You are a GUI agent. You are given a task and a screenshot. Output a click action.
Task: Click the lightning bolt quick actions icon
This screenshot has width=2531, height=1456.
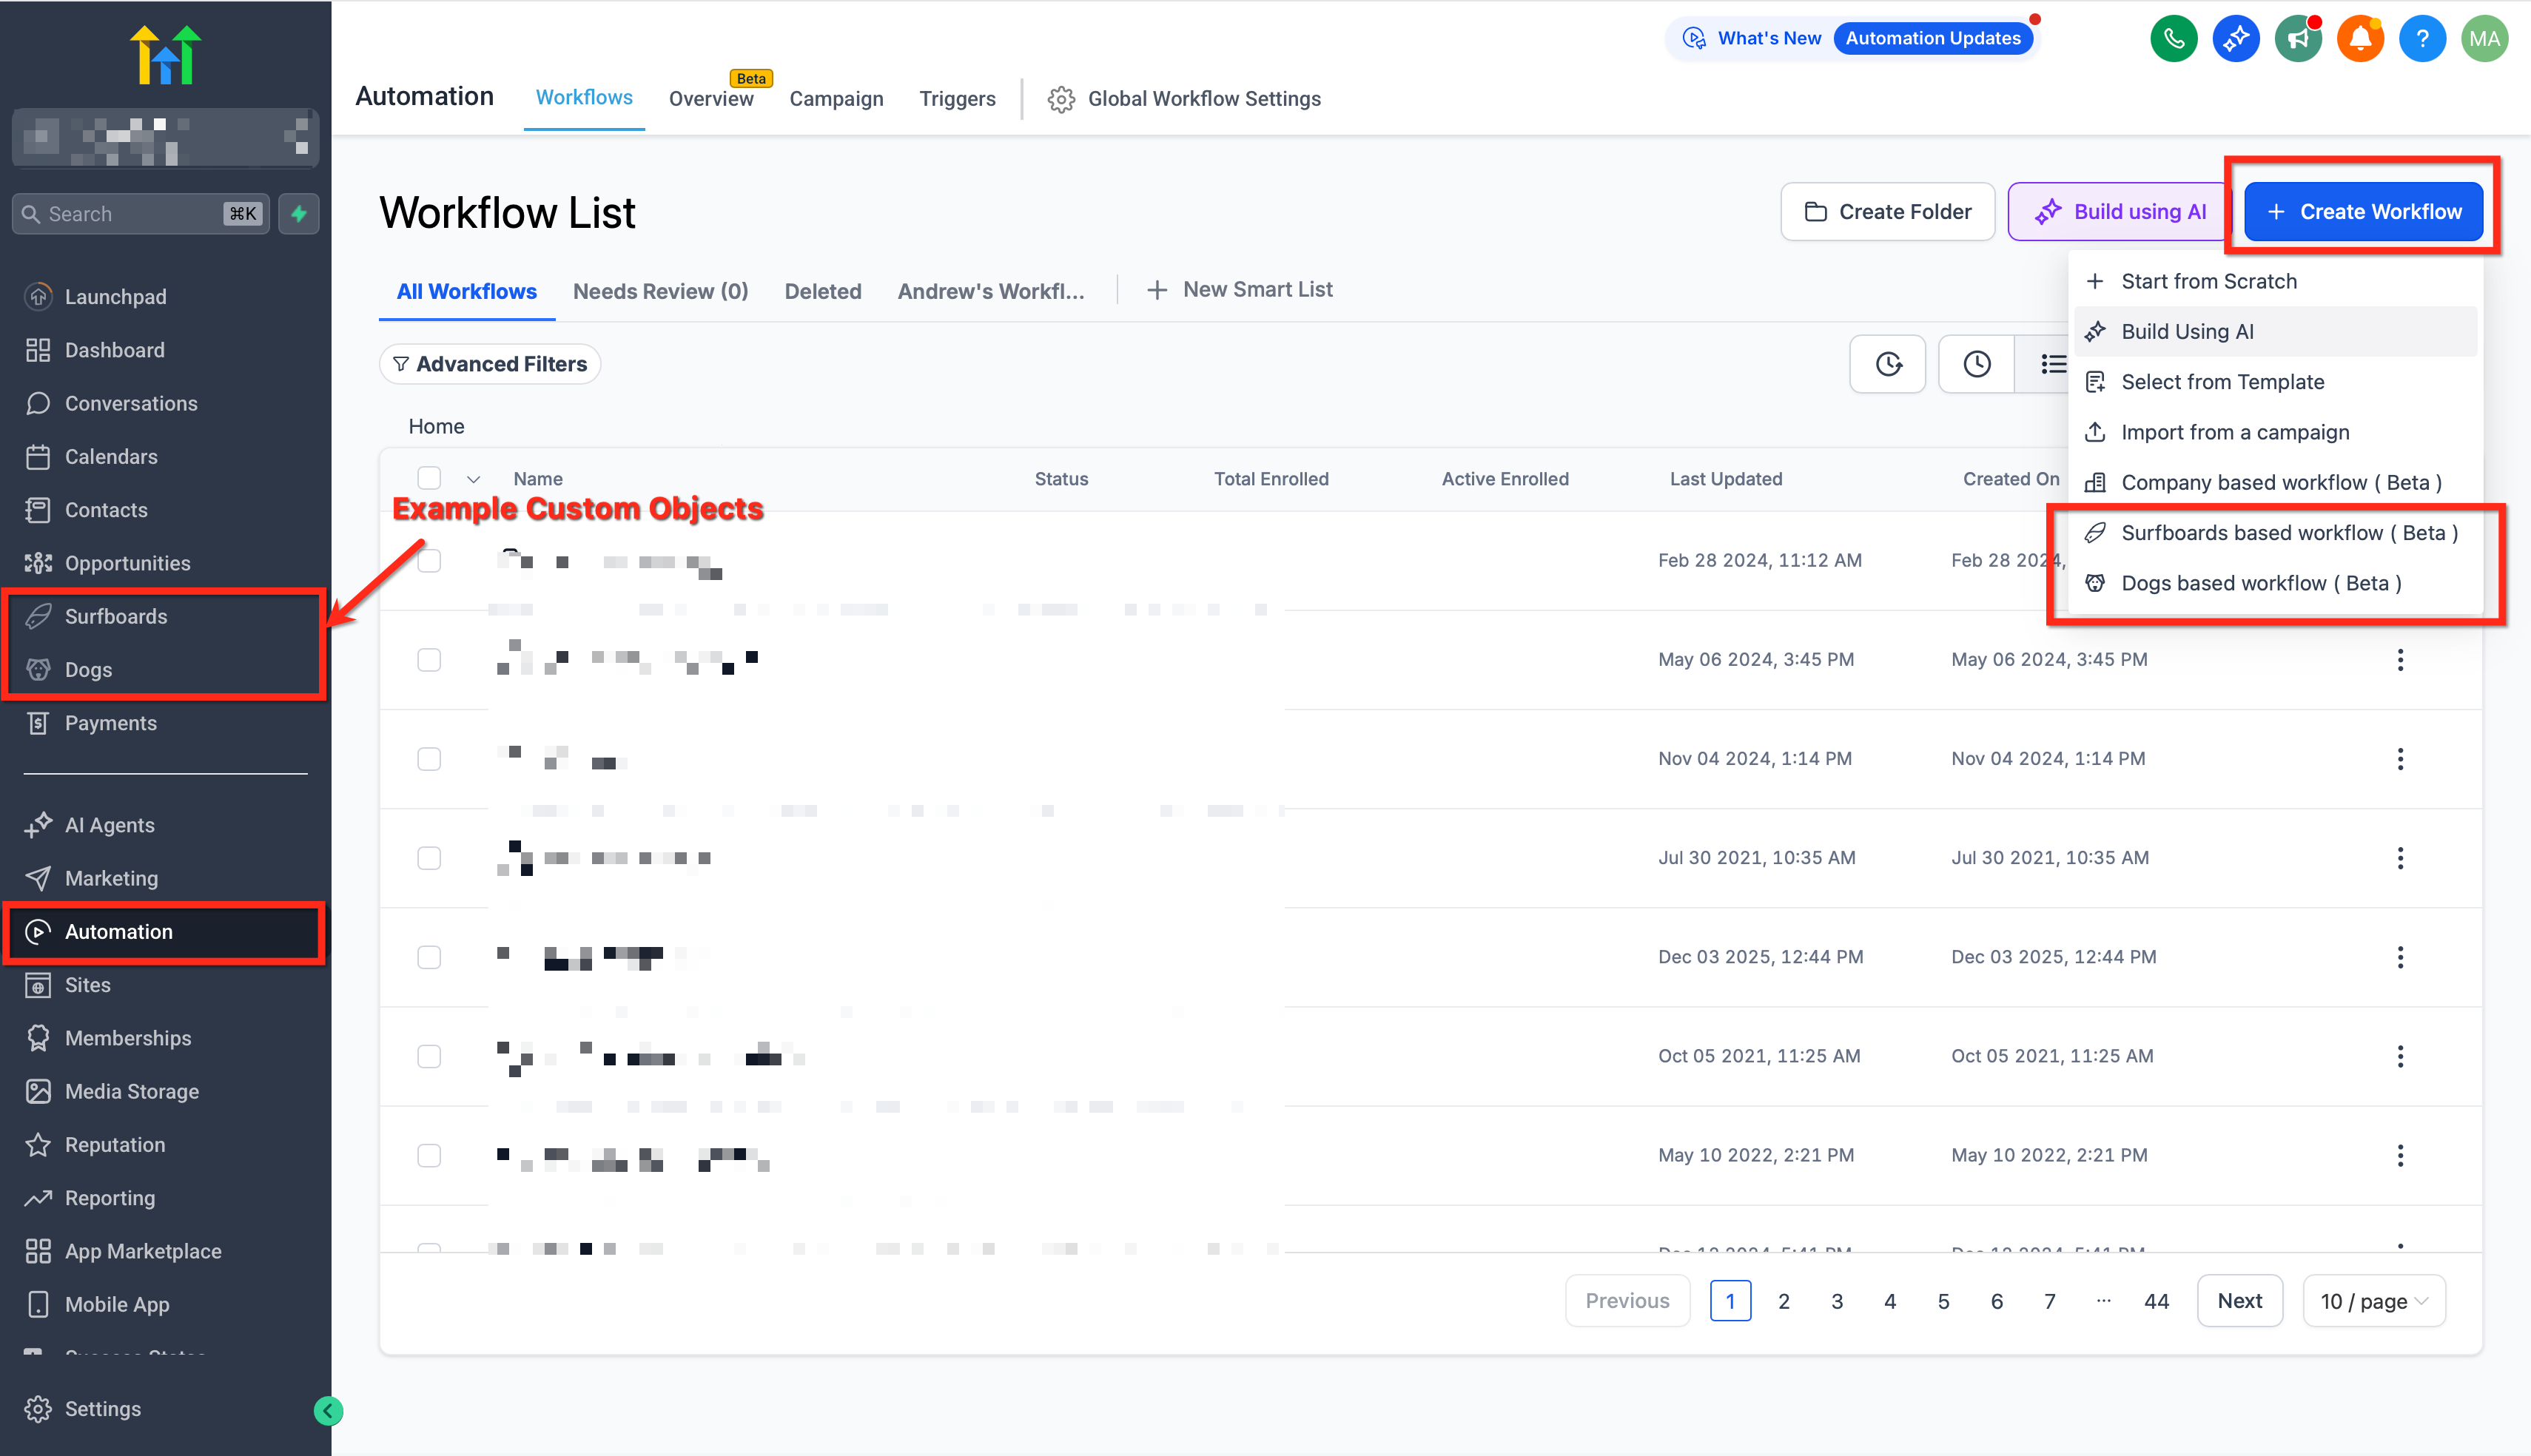pyautogui.click(x=298, y=213)
